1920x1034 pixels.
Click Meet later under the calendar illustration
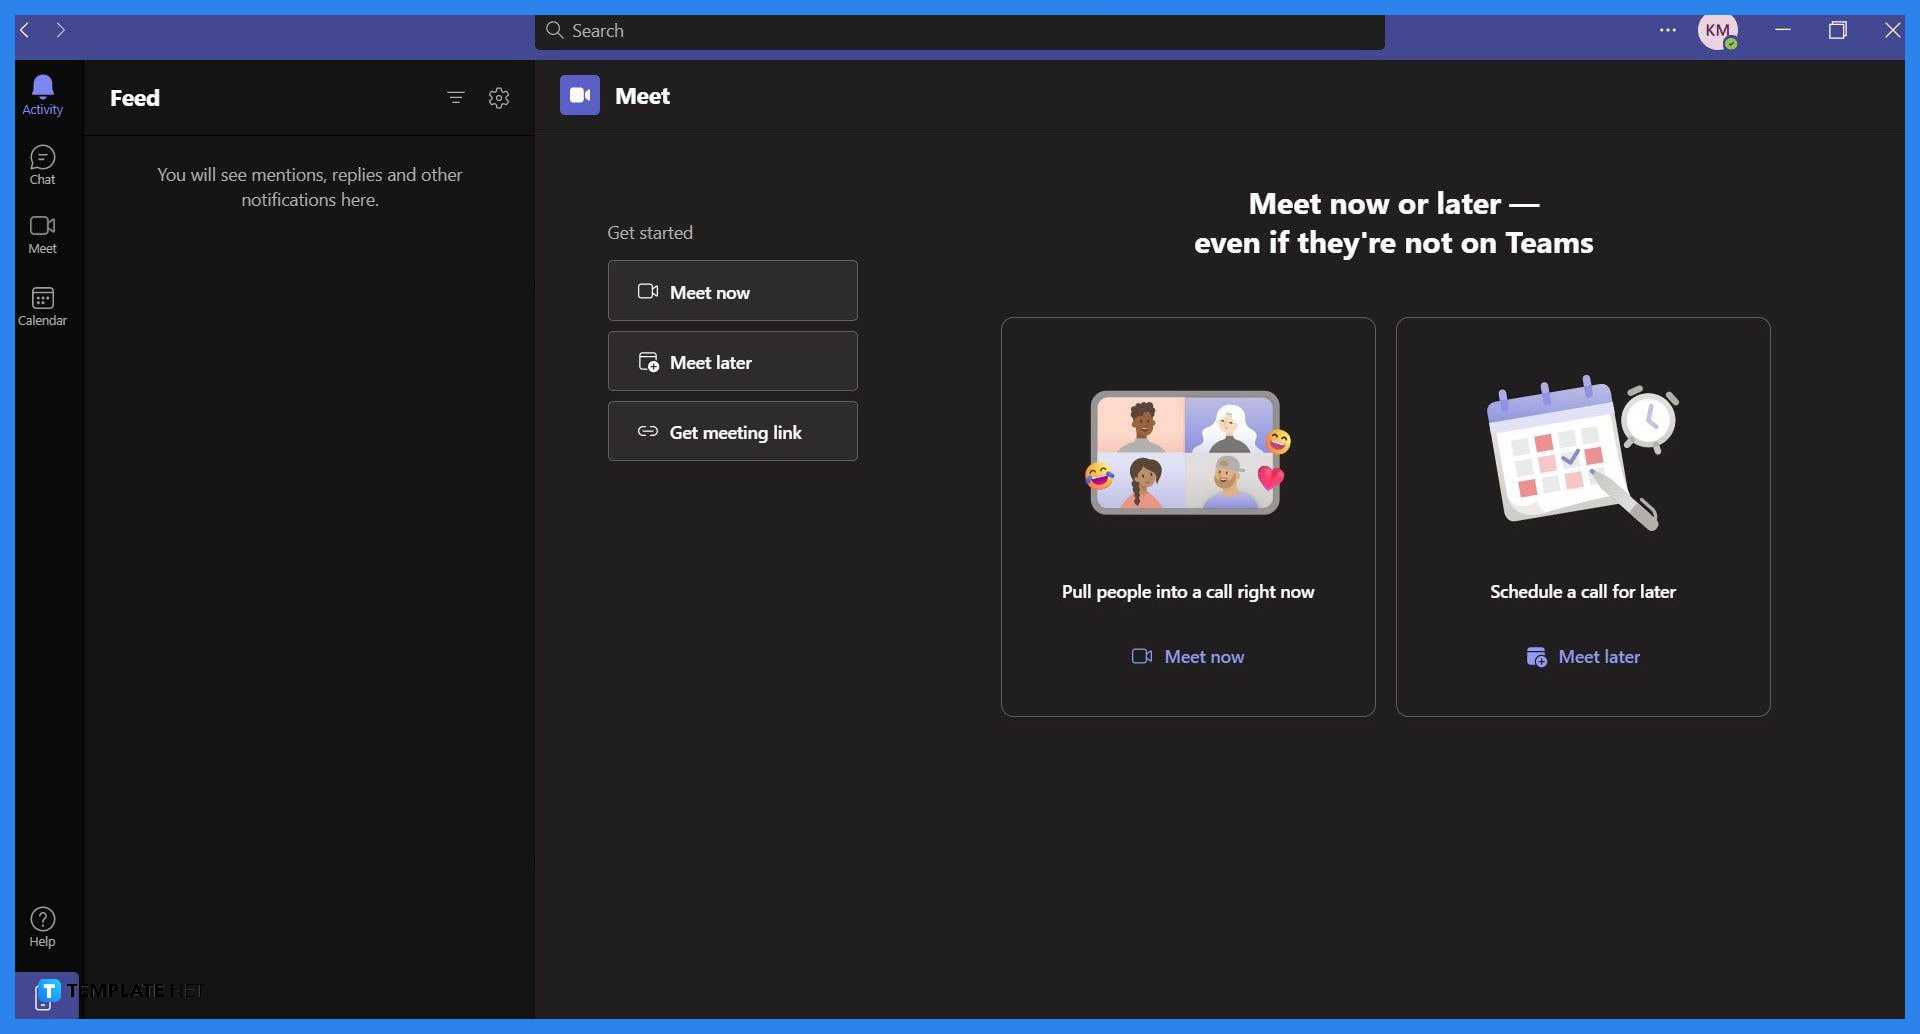pyautogui.click(x=1582, y=656)
